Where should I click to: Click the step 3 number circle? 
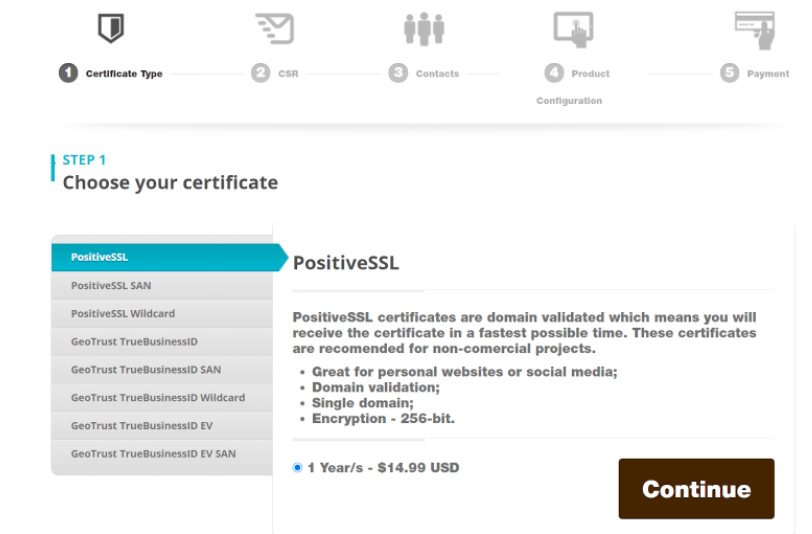(399, 73)
